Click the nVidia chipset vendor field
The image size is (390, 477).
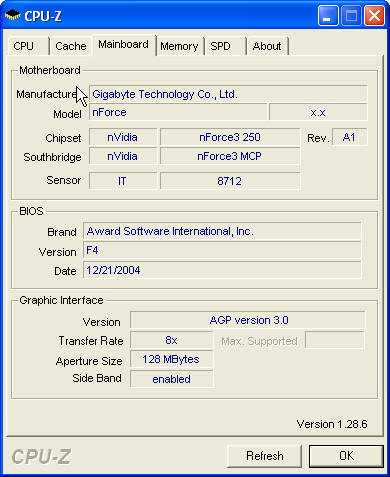click(x=123, y=137)
